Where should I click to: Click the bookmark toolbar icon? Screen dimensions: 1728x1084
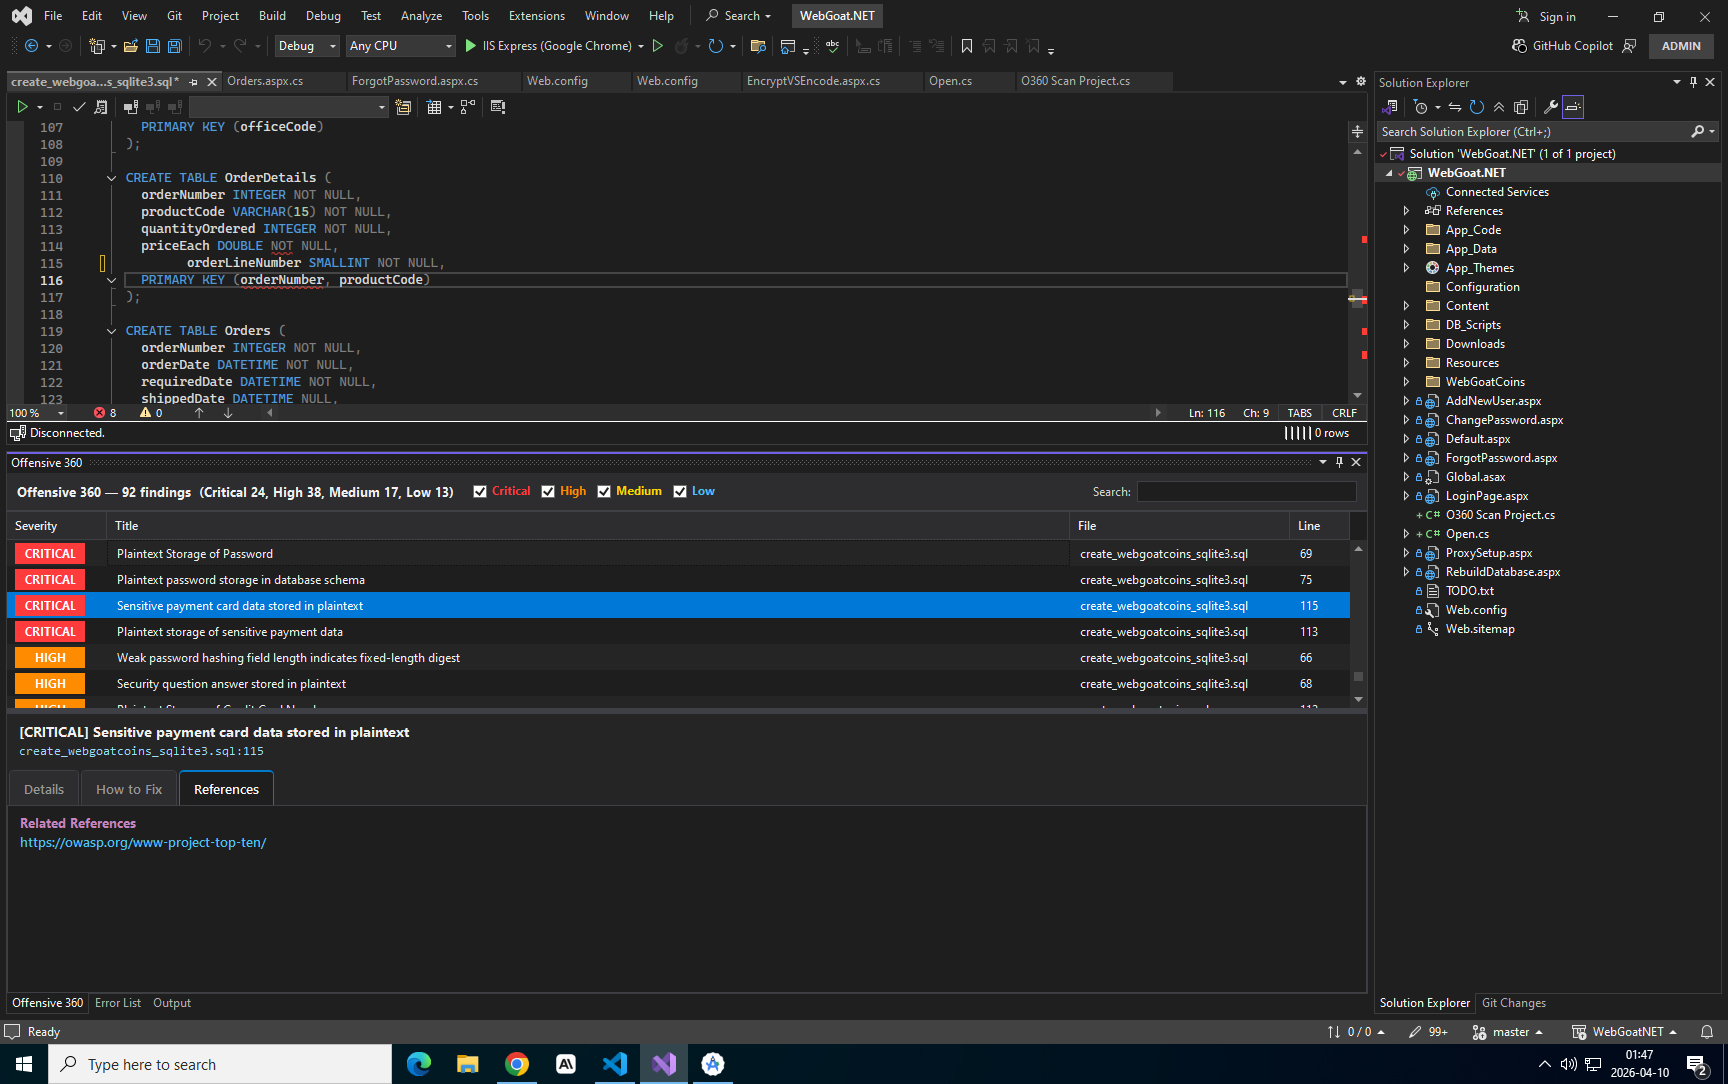[x=967, y=46]
